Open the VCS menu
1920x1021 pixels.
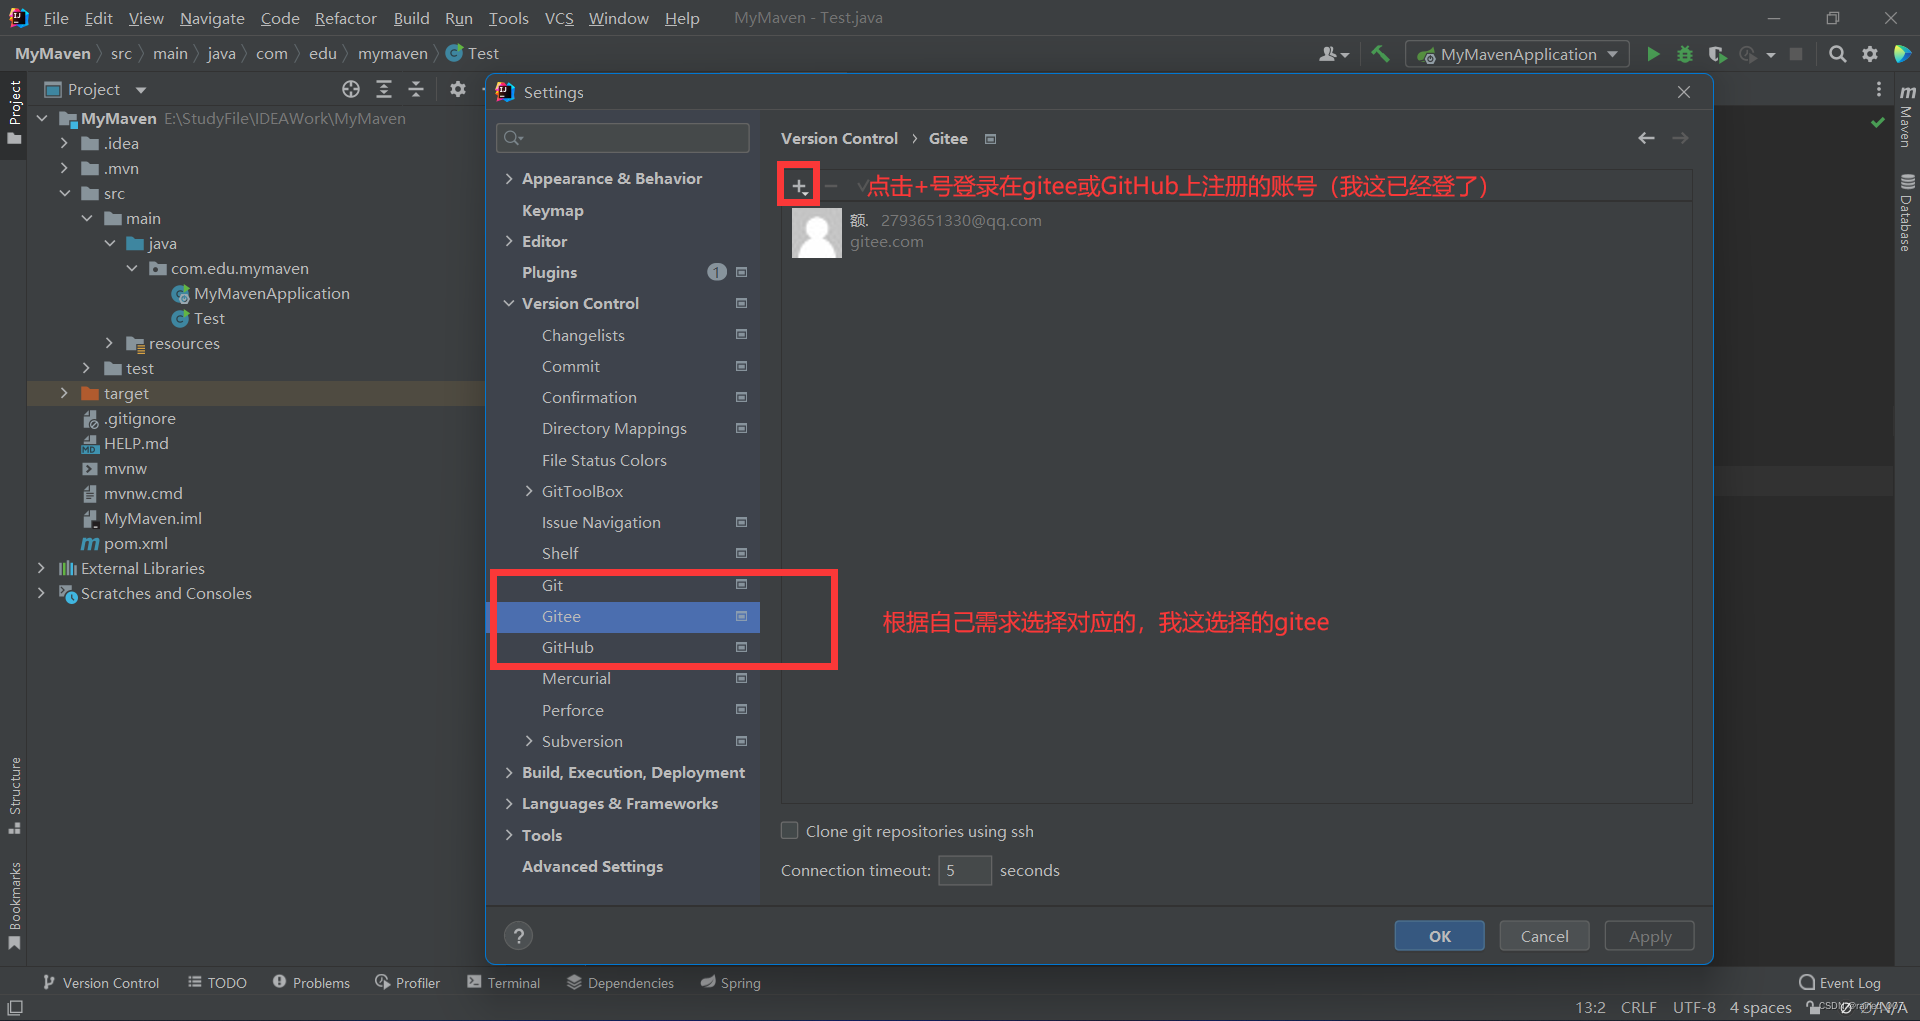tap(559, 18)
